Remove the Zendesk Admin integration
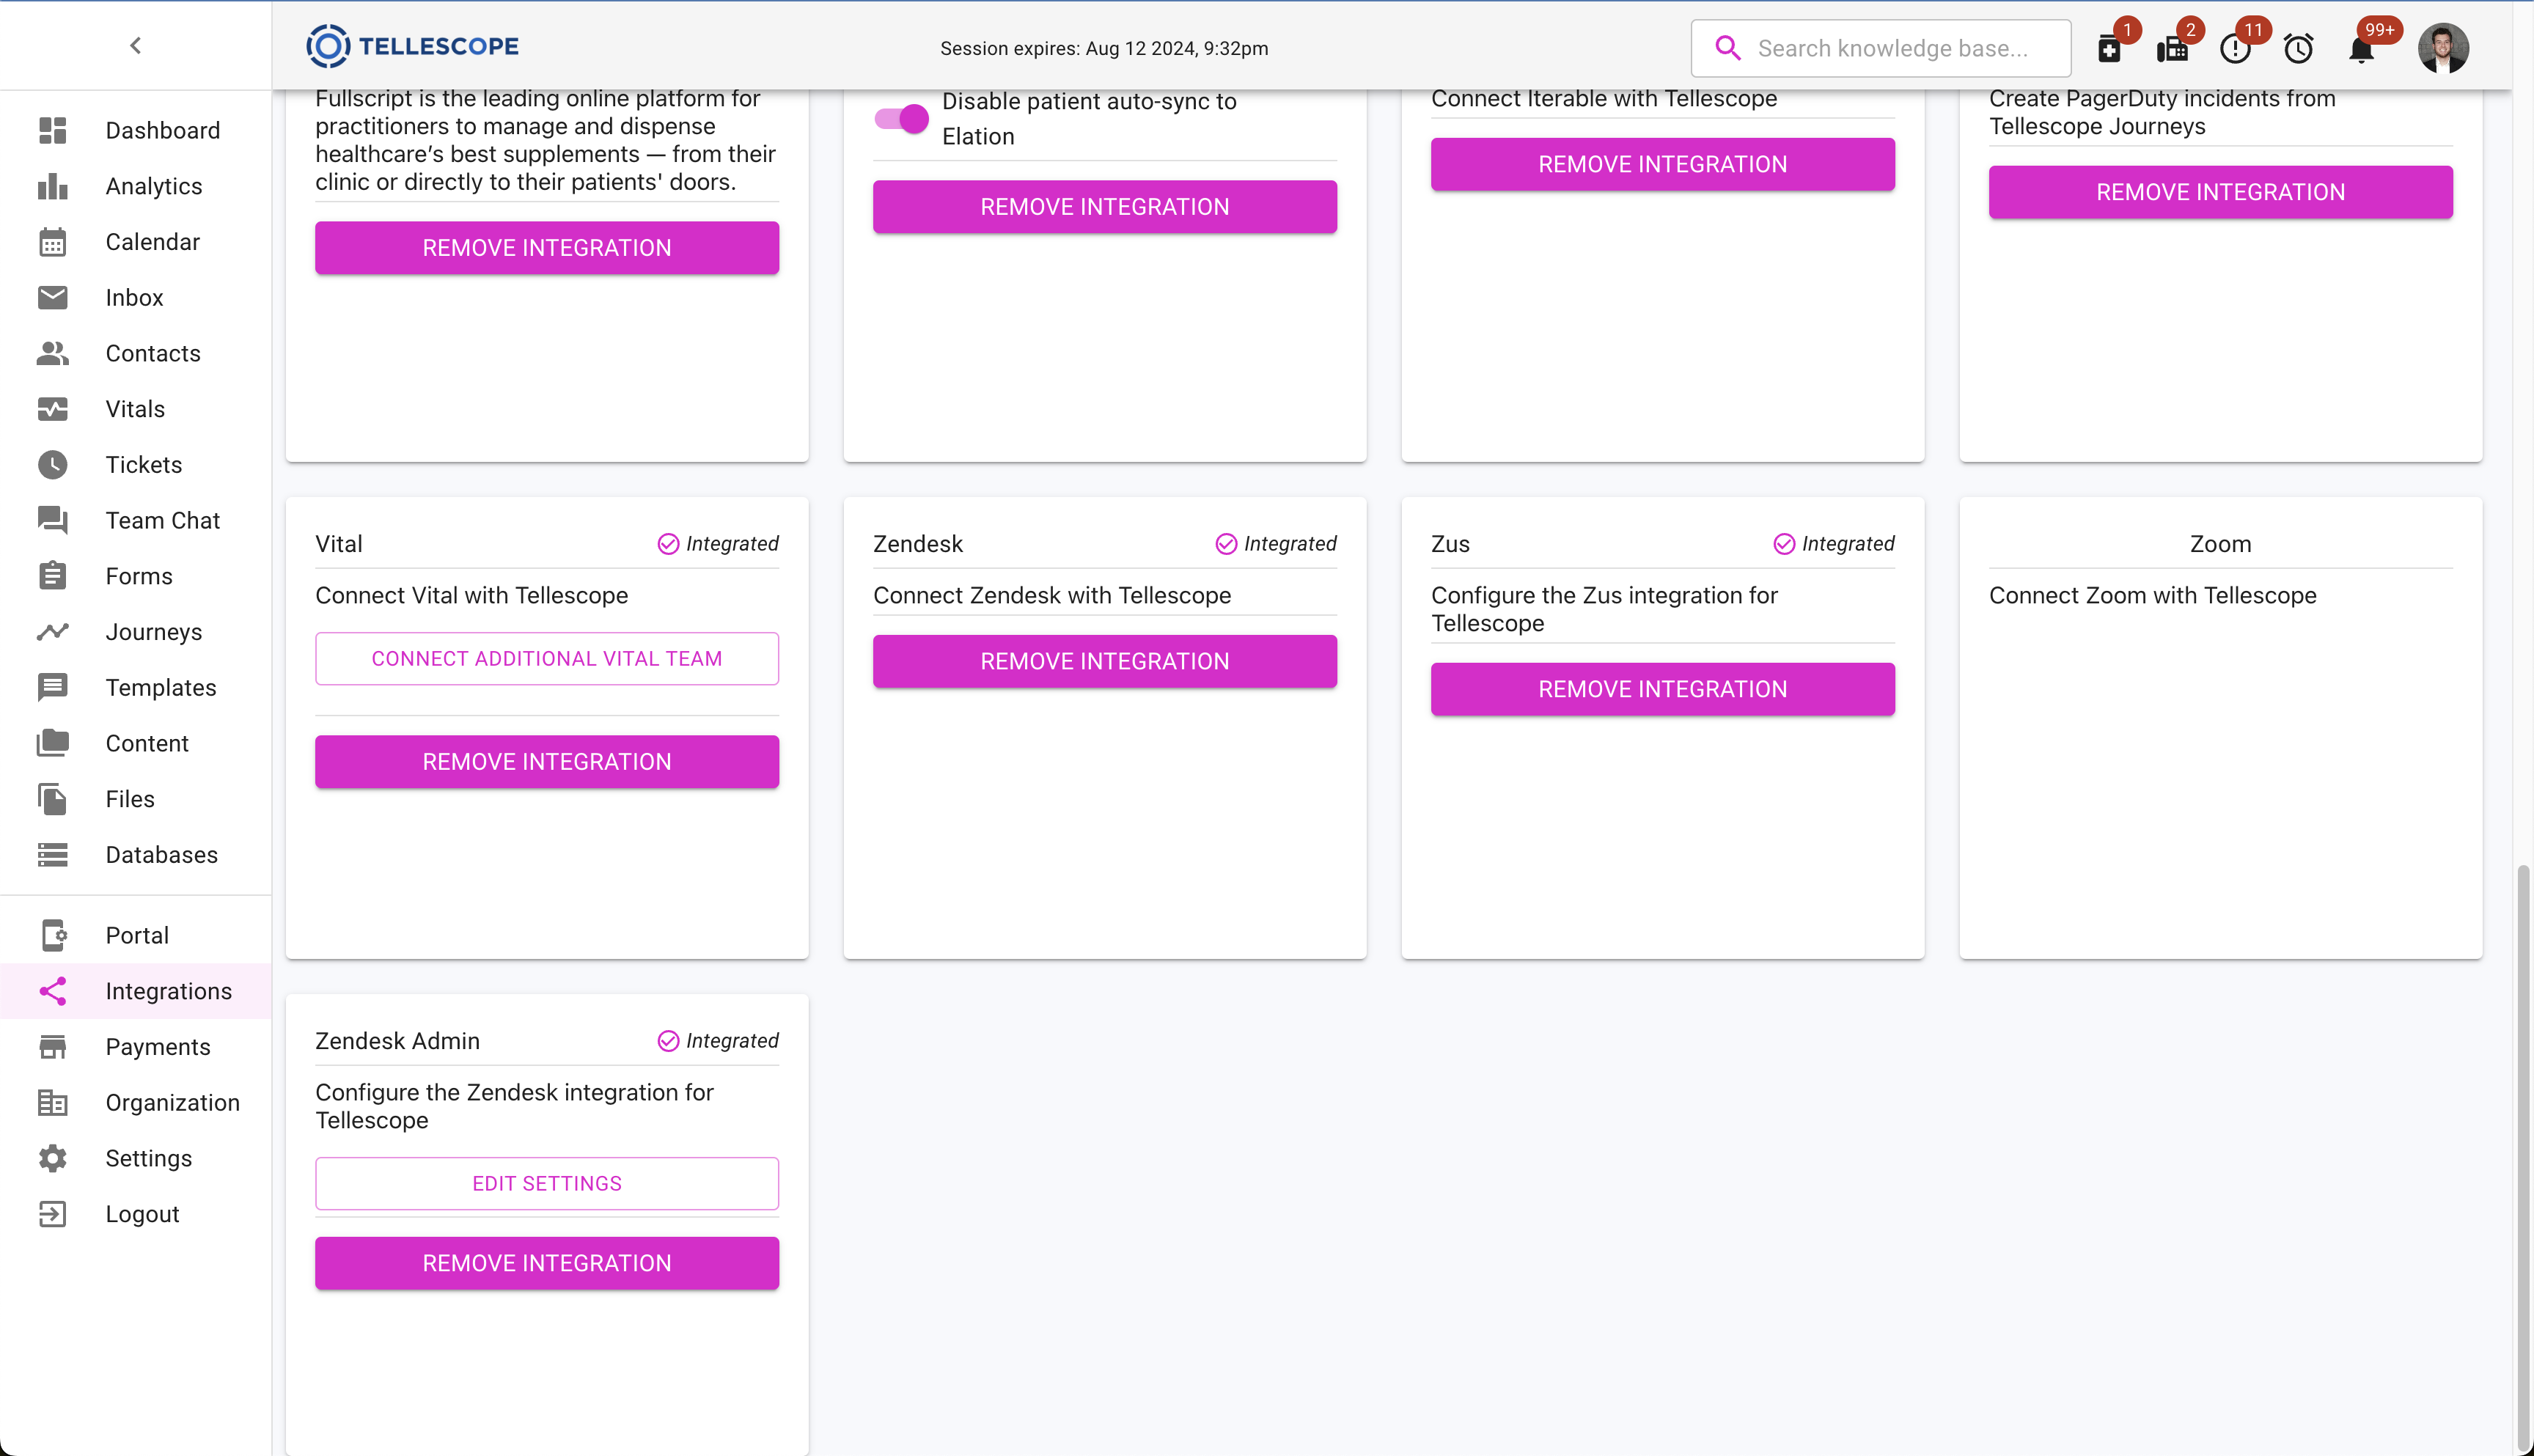 point(547,1263)
